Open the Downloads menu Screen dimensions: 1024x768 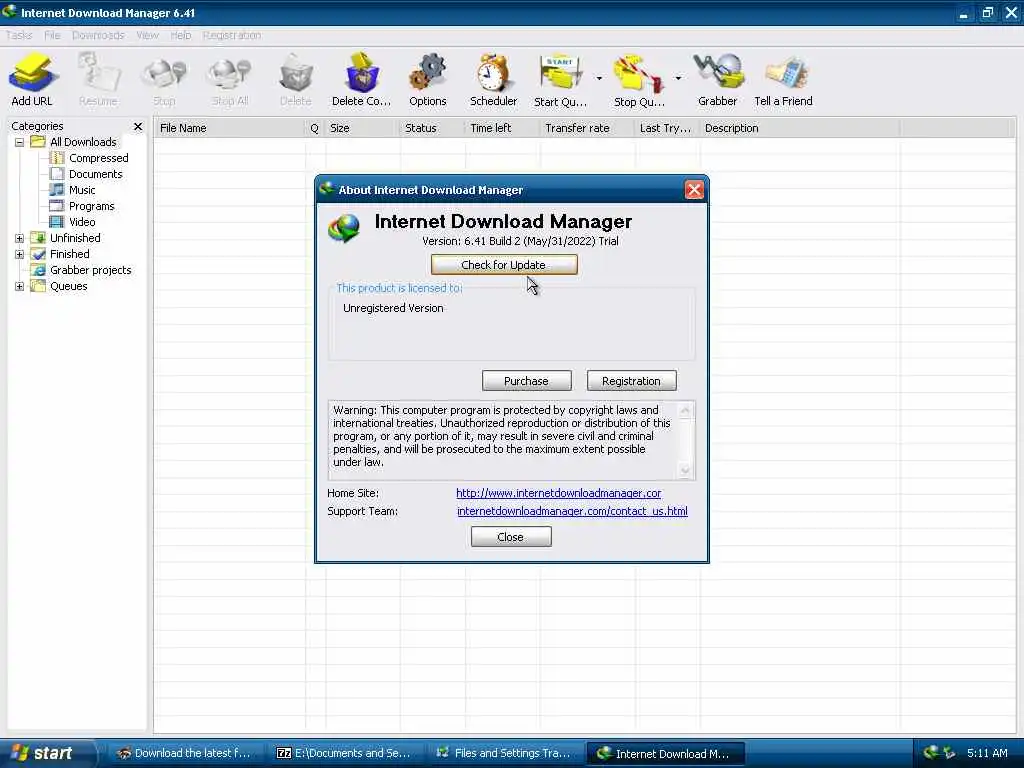(98, 35)
